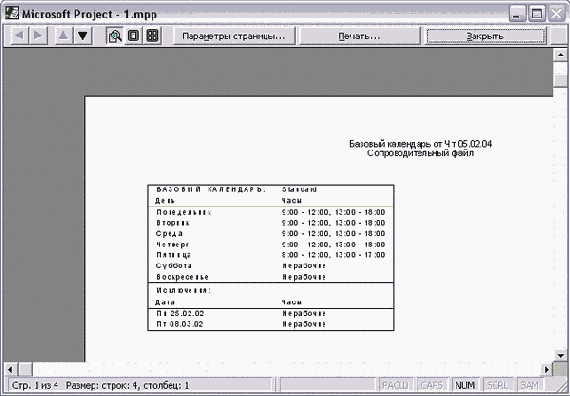The height and width of the screenshot is (396, 570).
Task: Click horizontal scrollbar left arrow
Action: pos(10,369)
